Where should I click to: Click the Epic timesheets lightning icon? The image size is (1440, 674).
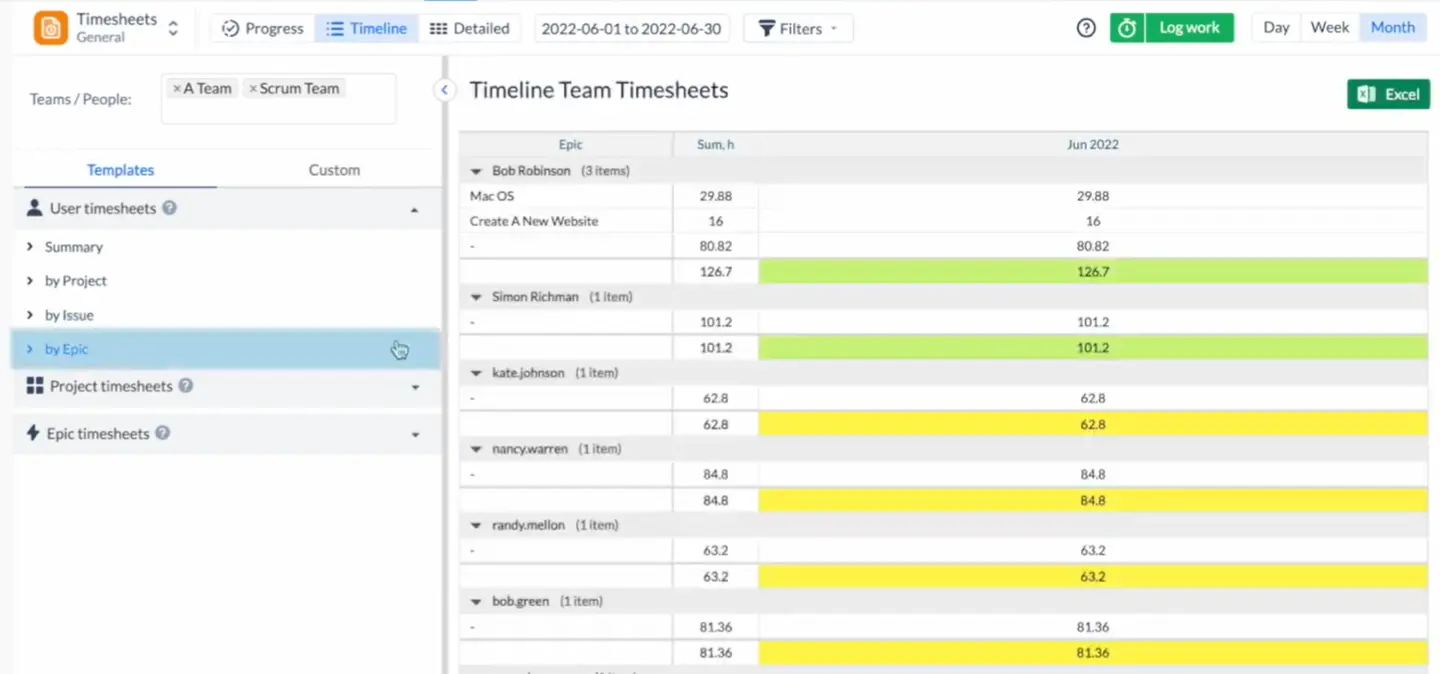(x=33, y=433)
